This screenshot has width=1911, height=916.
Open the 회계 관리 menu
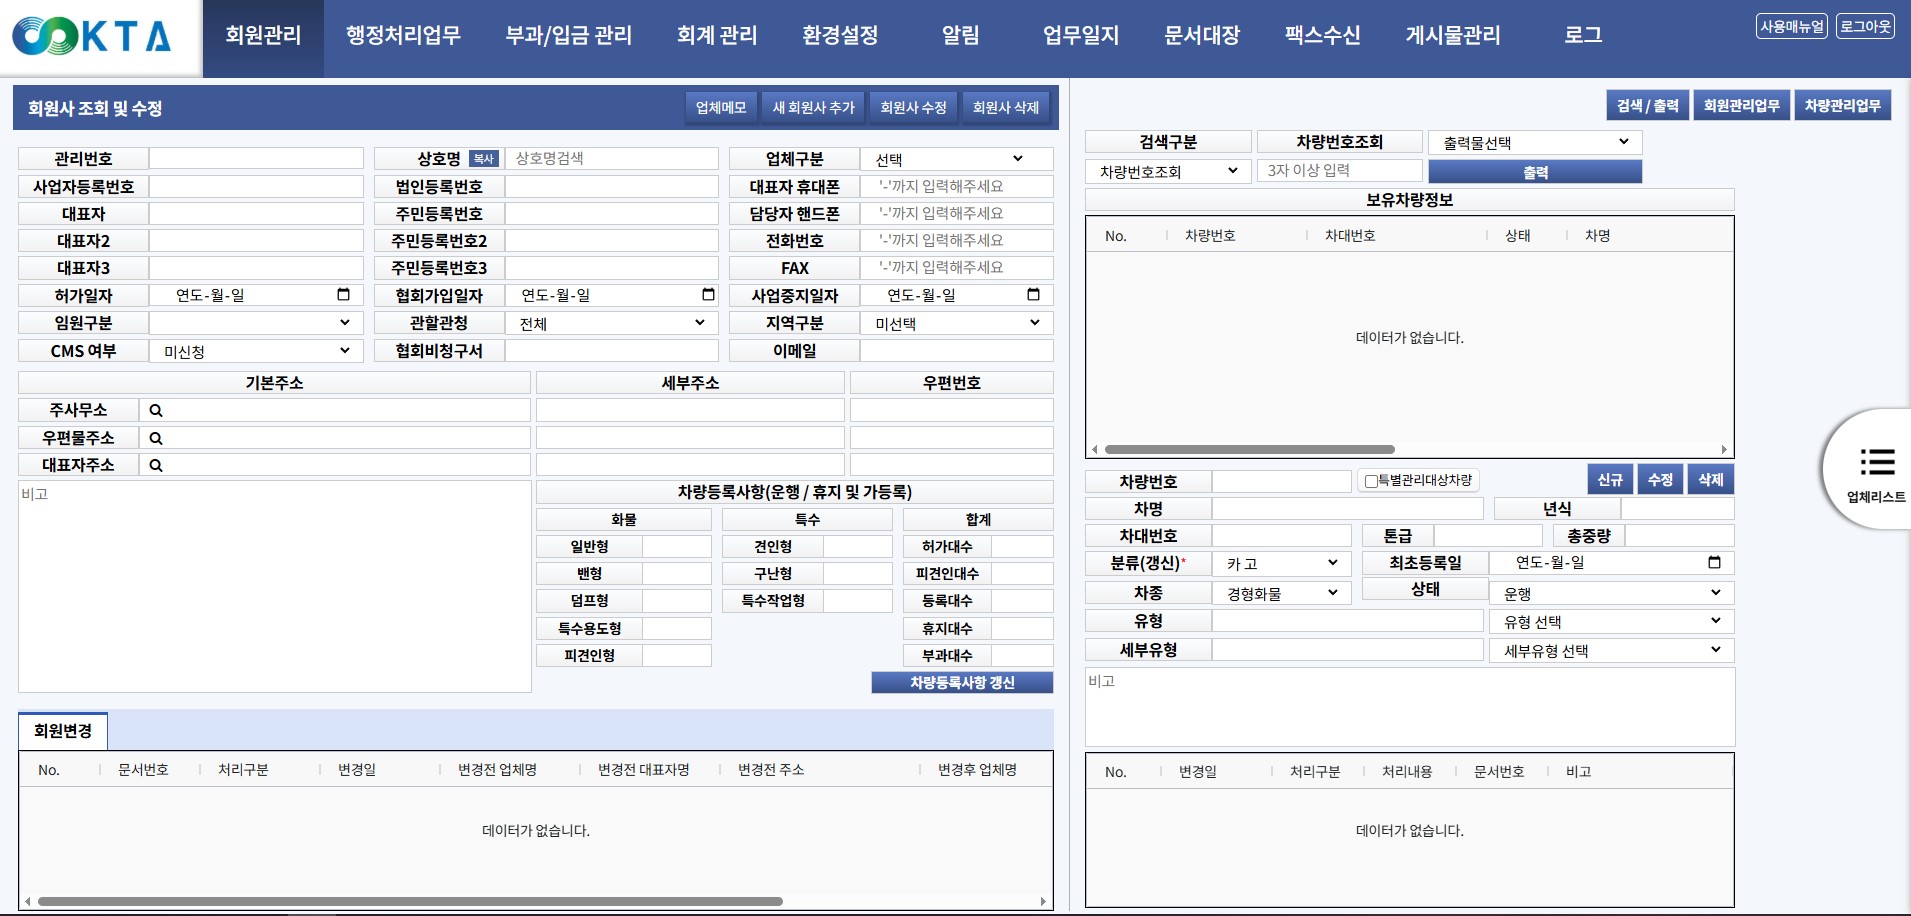716,36
